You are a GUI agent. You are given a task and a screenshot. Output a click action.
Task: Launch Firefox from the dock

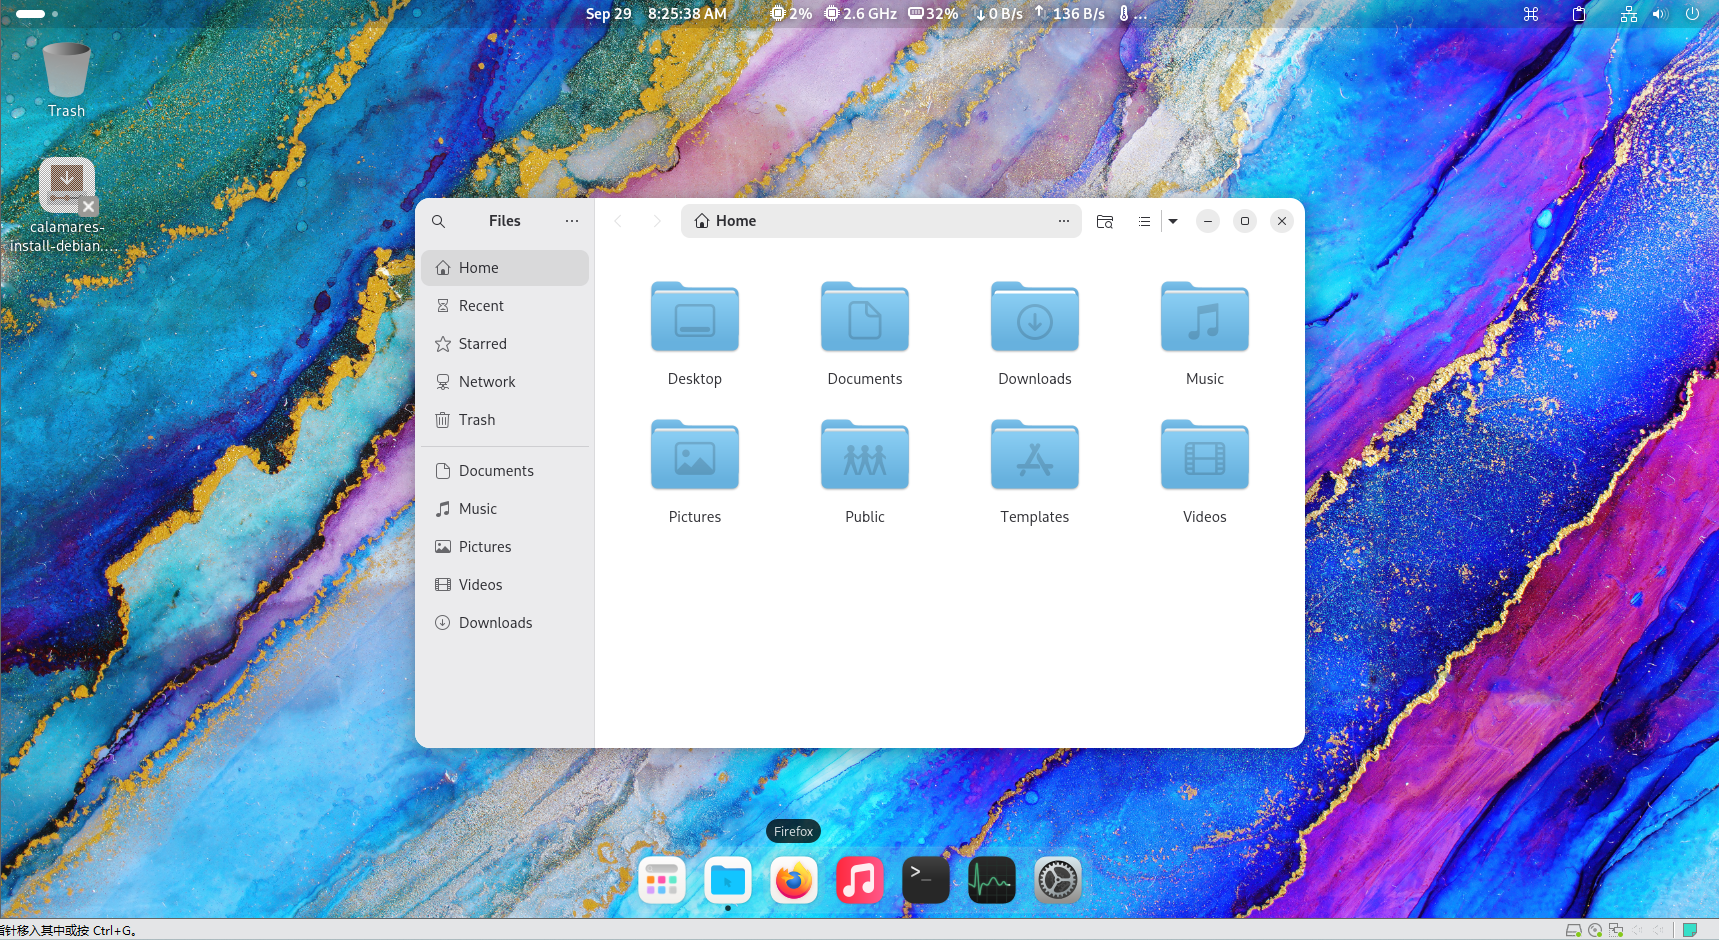794,881
